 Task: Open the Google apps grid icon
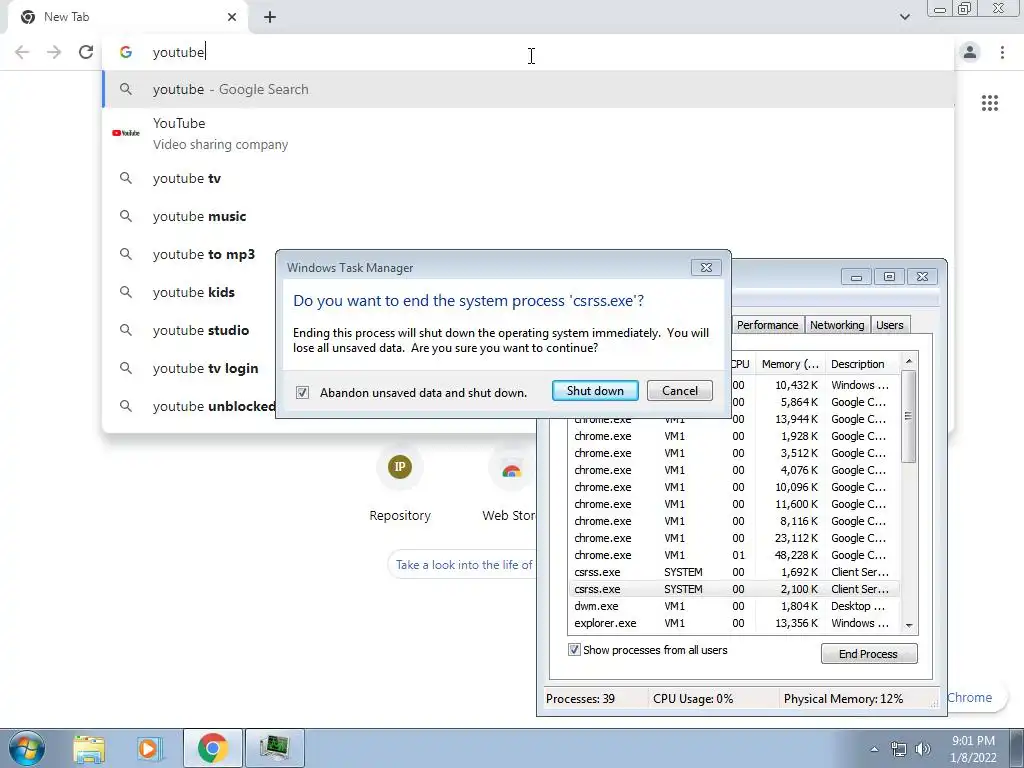[x=990, y=103]
